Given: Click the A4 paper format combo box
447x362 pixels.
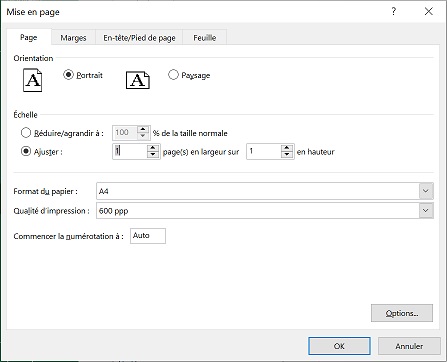Looking at the screenshot, I should 265,191.
